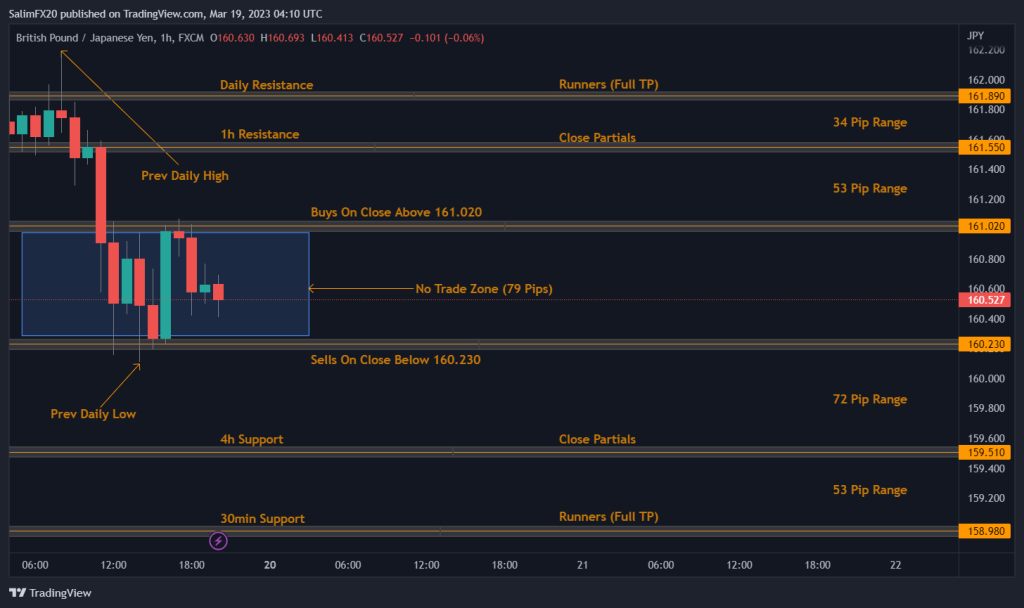
Task: Select the 'Prev Daily High' annotation
Action: (x=184, y=175)
